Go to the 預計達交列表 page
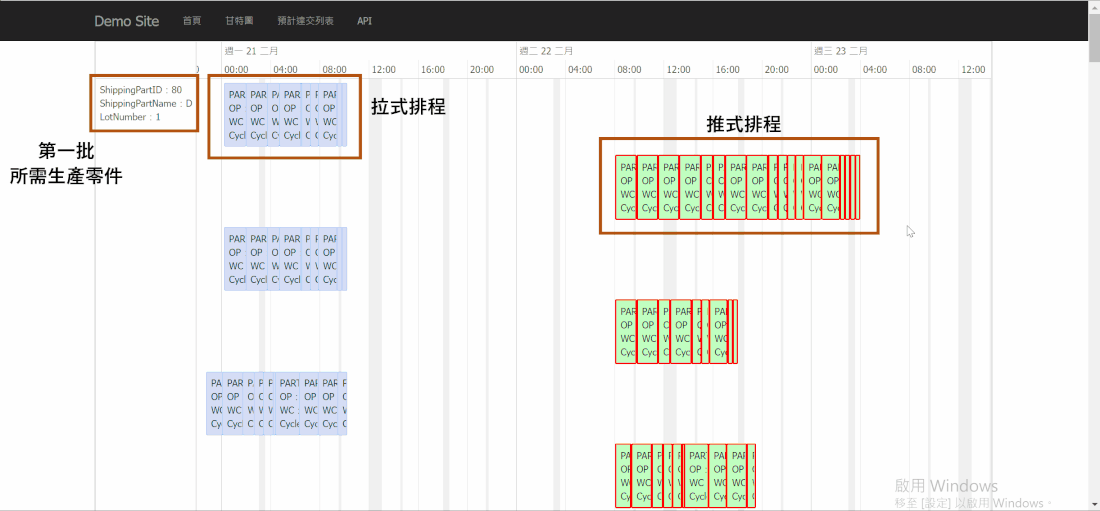The width and height of the screenshot is (1100, 511). tap(306, 21)
